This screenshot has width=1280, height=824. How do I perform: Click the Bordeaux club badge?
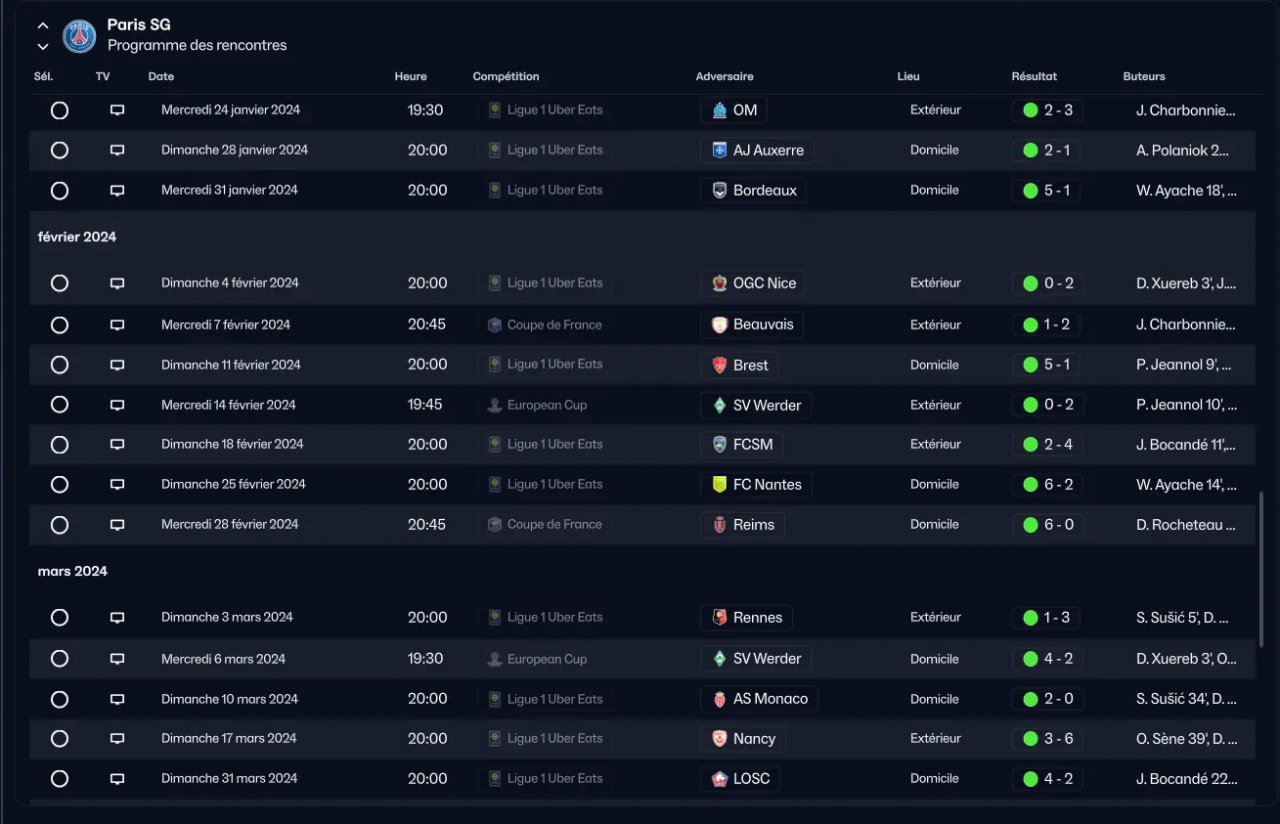[719, 190]
